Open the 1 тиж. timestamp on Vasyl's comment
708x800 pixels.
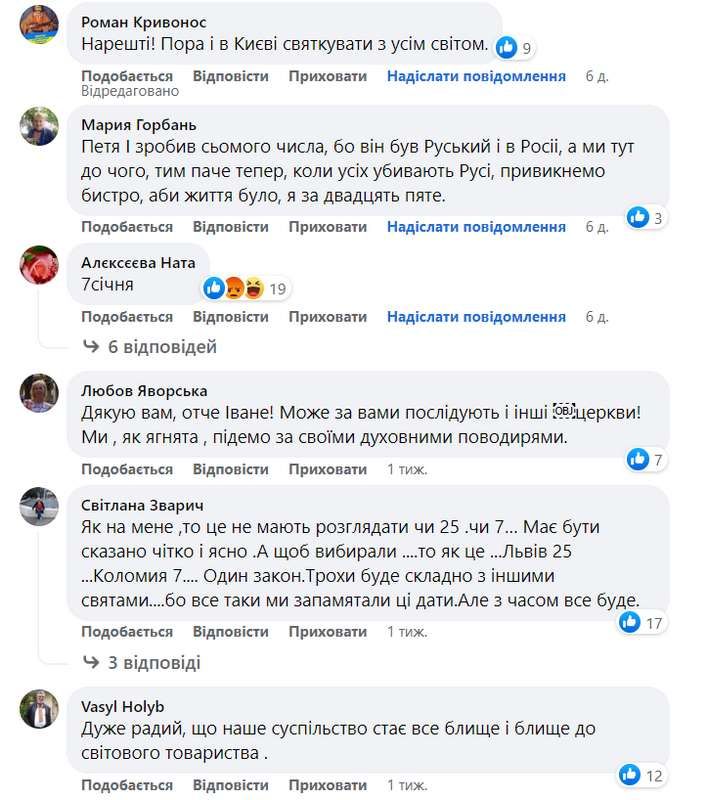(x=406, y=786)
